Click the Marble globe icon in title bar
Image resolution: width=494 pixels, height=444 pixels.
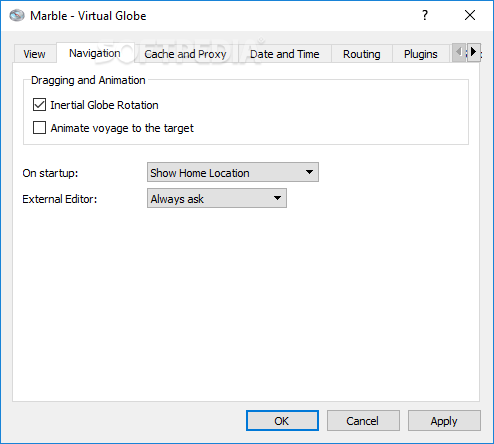tap(17, 16)
